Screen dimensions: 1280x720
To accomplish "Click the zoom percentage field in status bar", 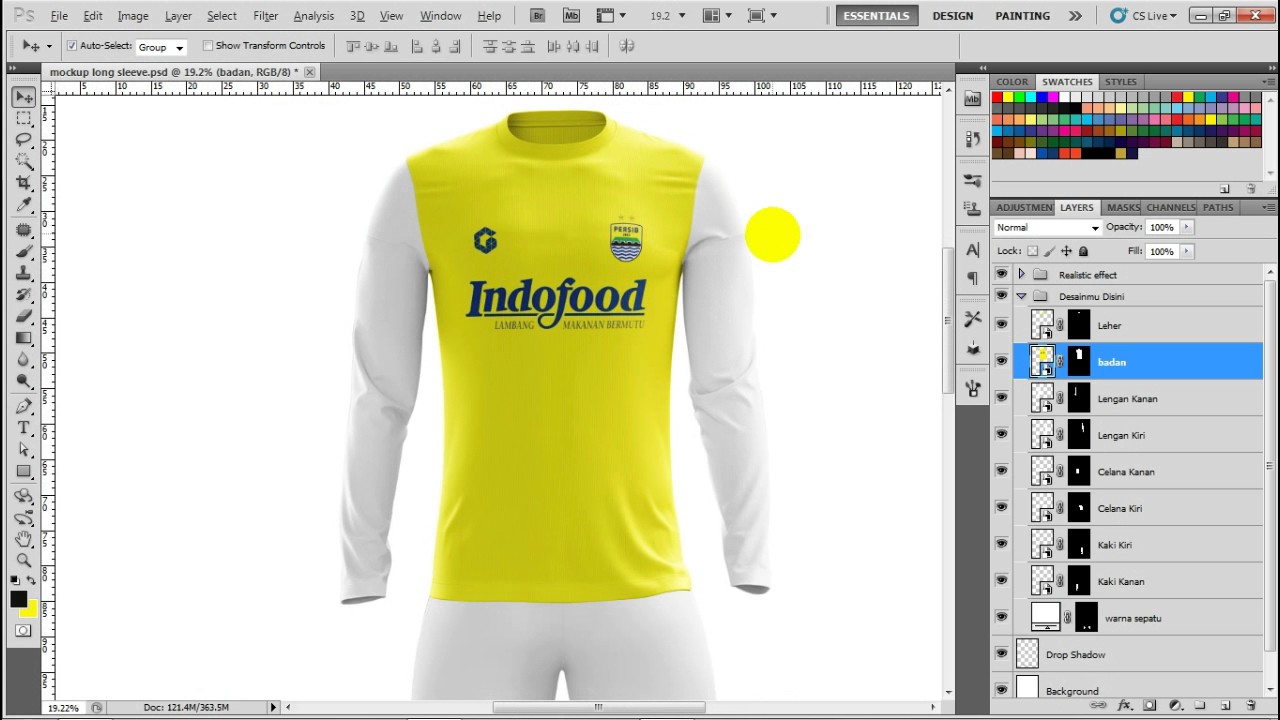I will 63,707.
